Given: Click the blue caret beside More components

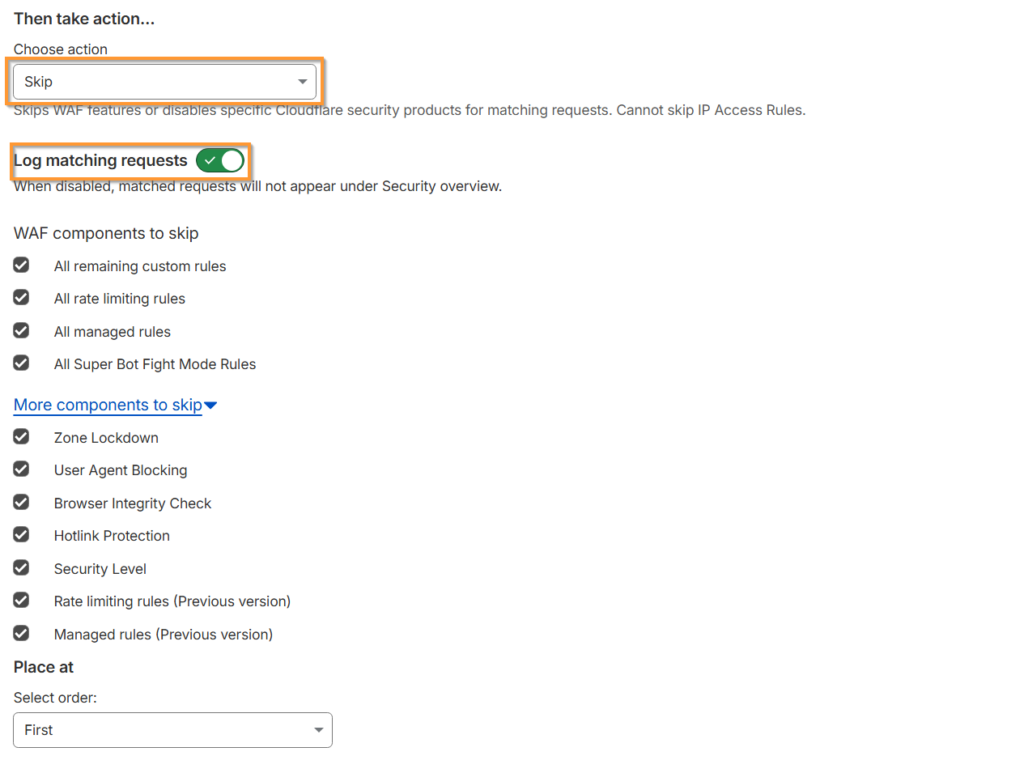Looking at the screenshot, I should [x=211, y=405].
